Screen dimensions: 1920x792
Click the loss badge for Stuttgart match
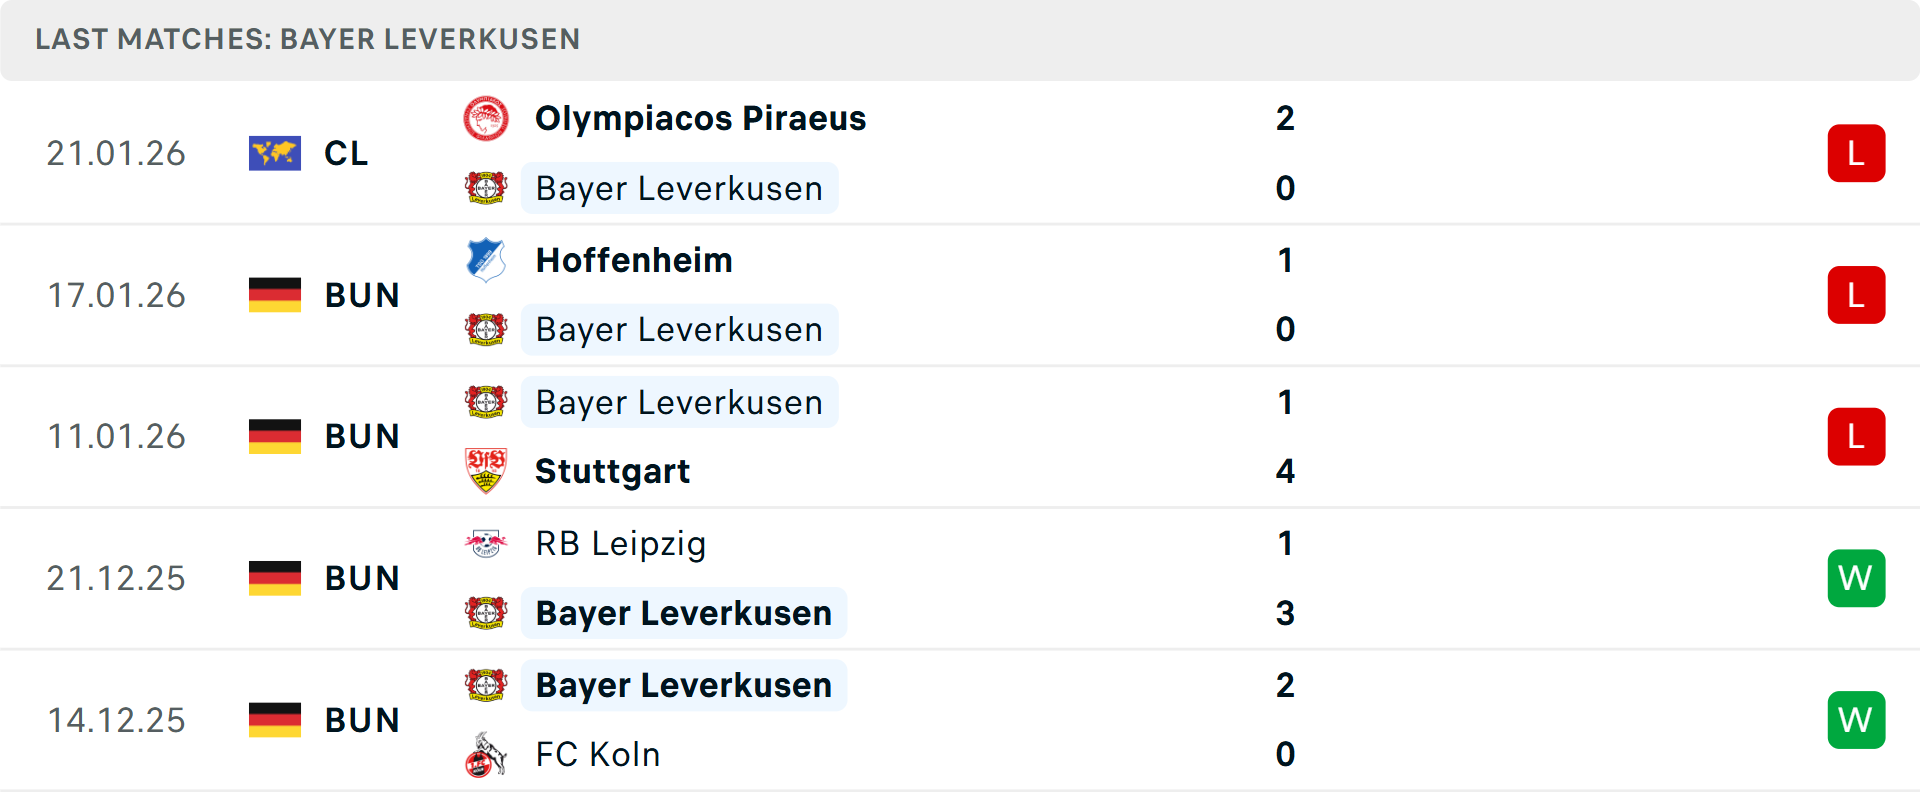[x=1856, y=437]
